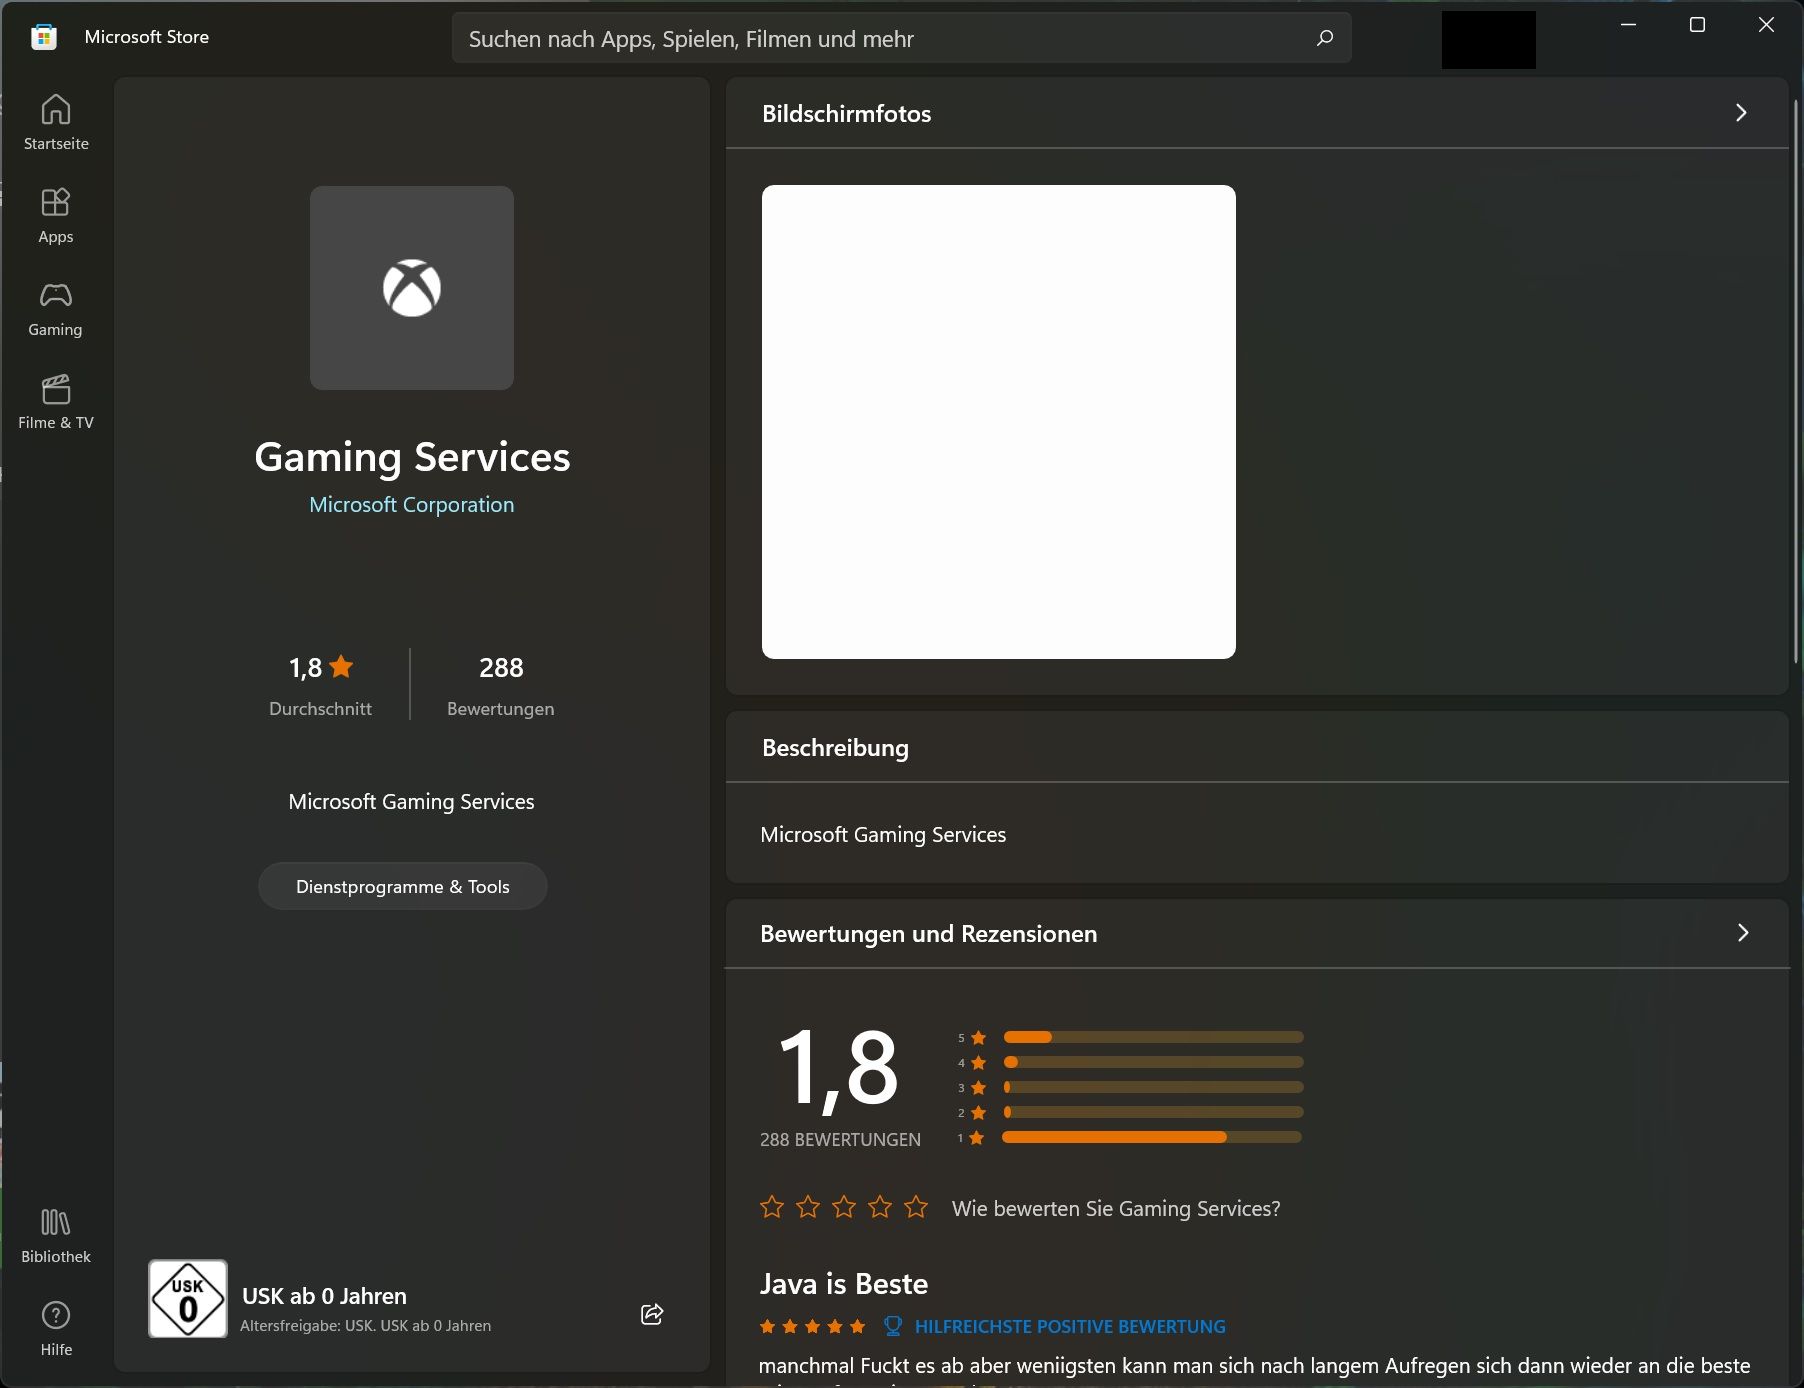1804x1388 pixels.
Task: Open the Startseite home page
Action: click(x=56, y=122)
